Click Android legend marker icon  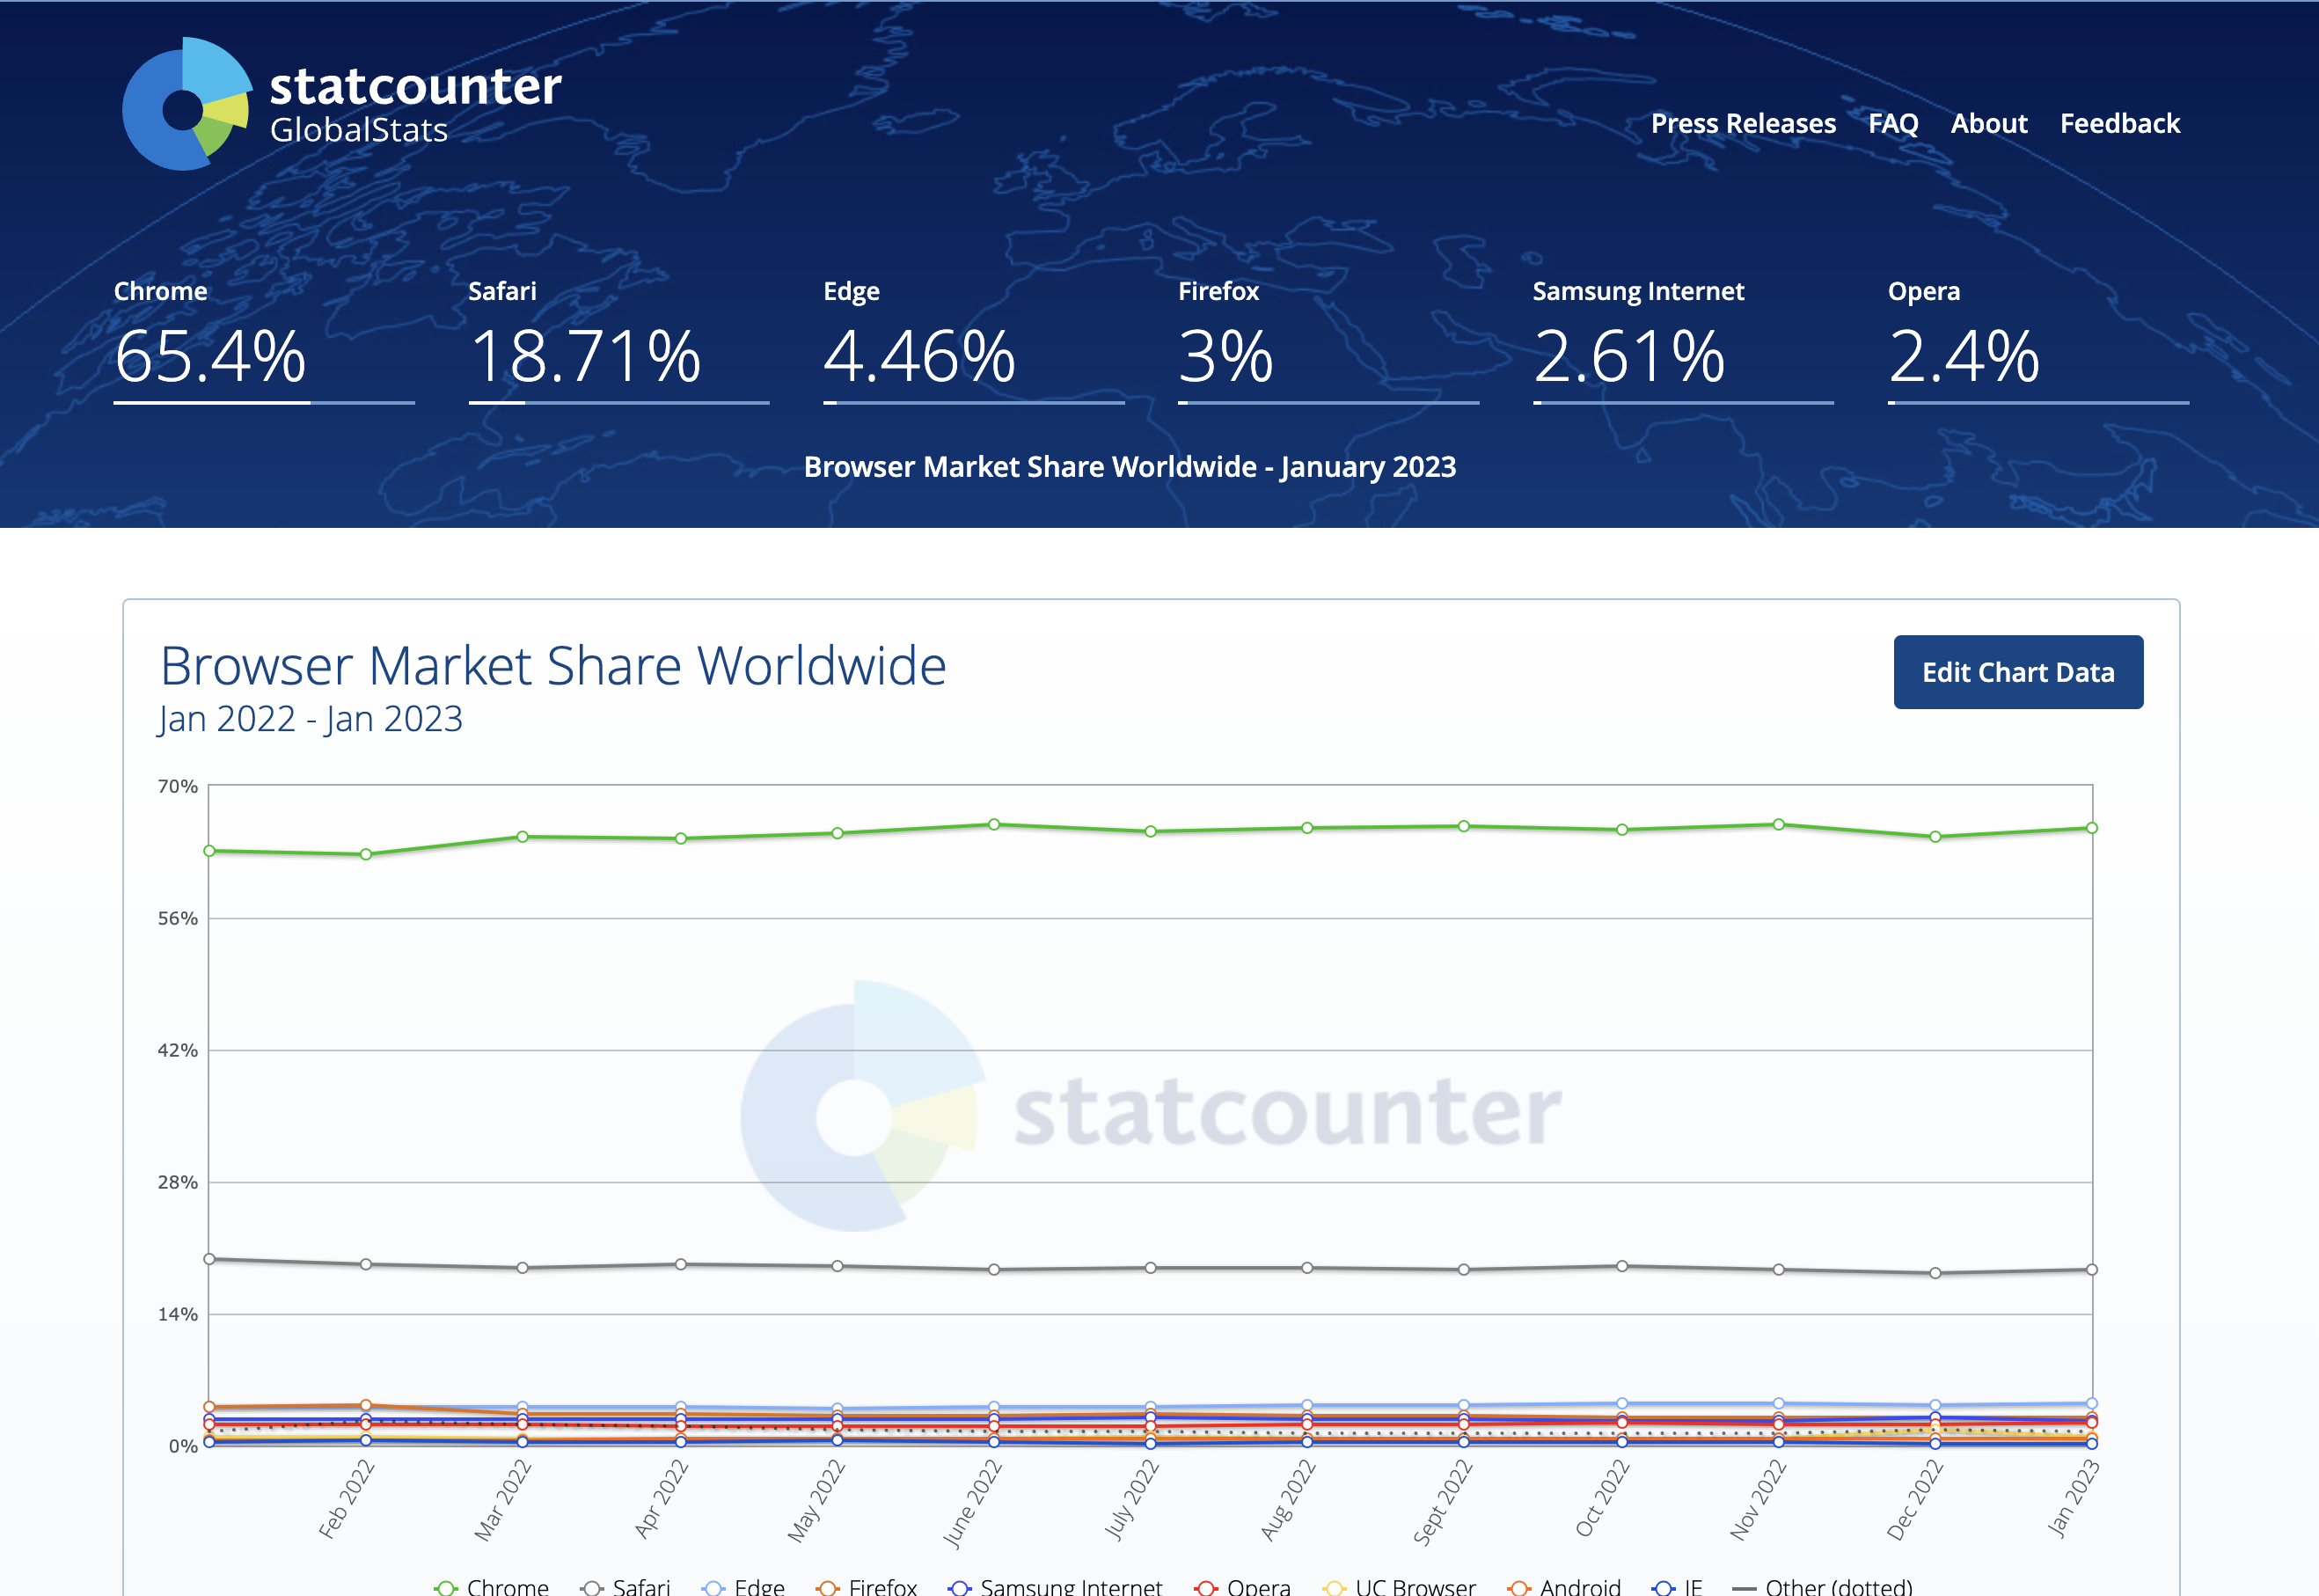(x=1519, y=1587)
